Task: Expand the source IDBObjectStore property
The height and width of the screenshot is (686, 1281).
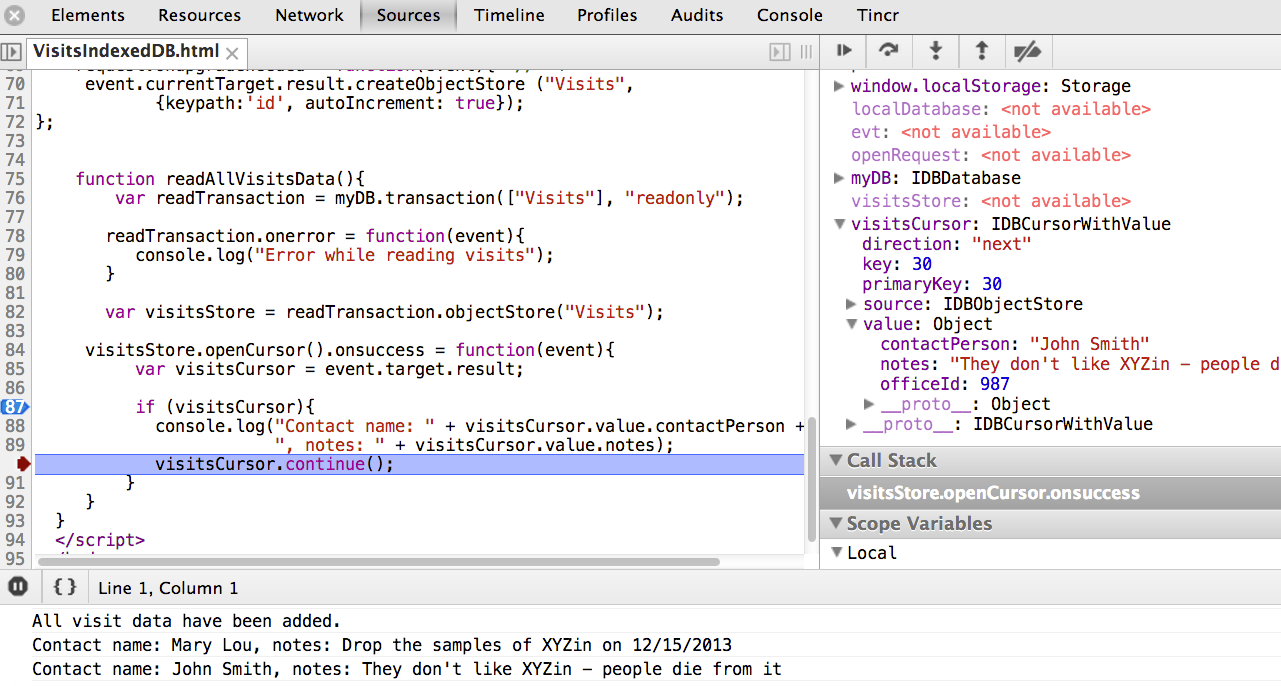Action: point(851,304)
